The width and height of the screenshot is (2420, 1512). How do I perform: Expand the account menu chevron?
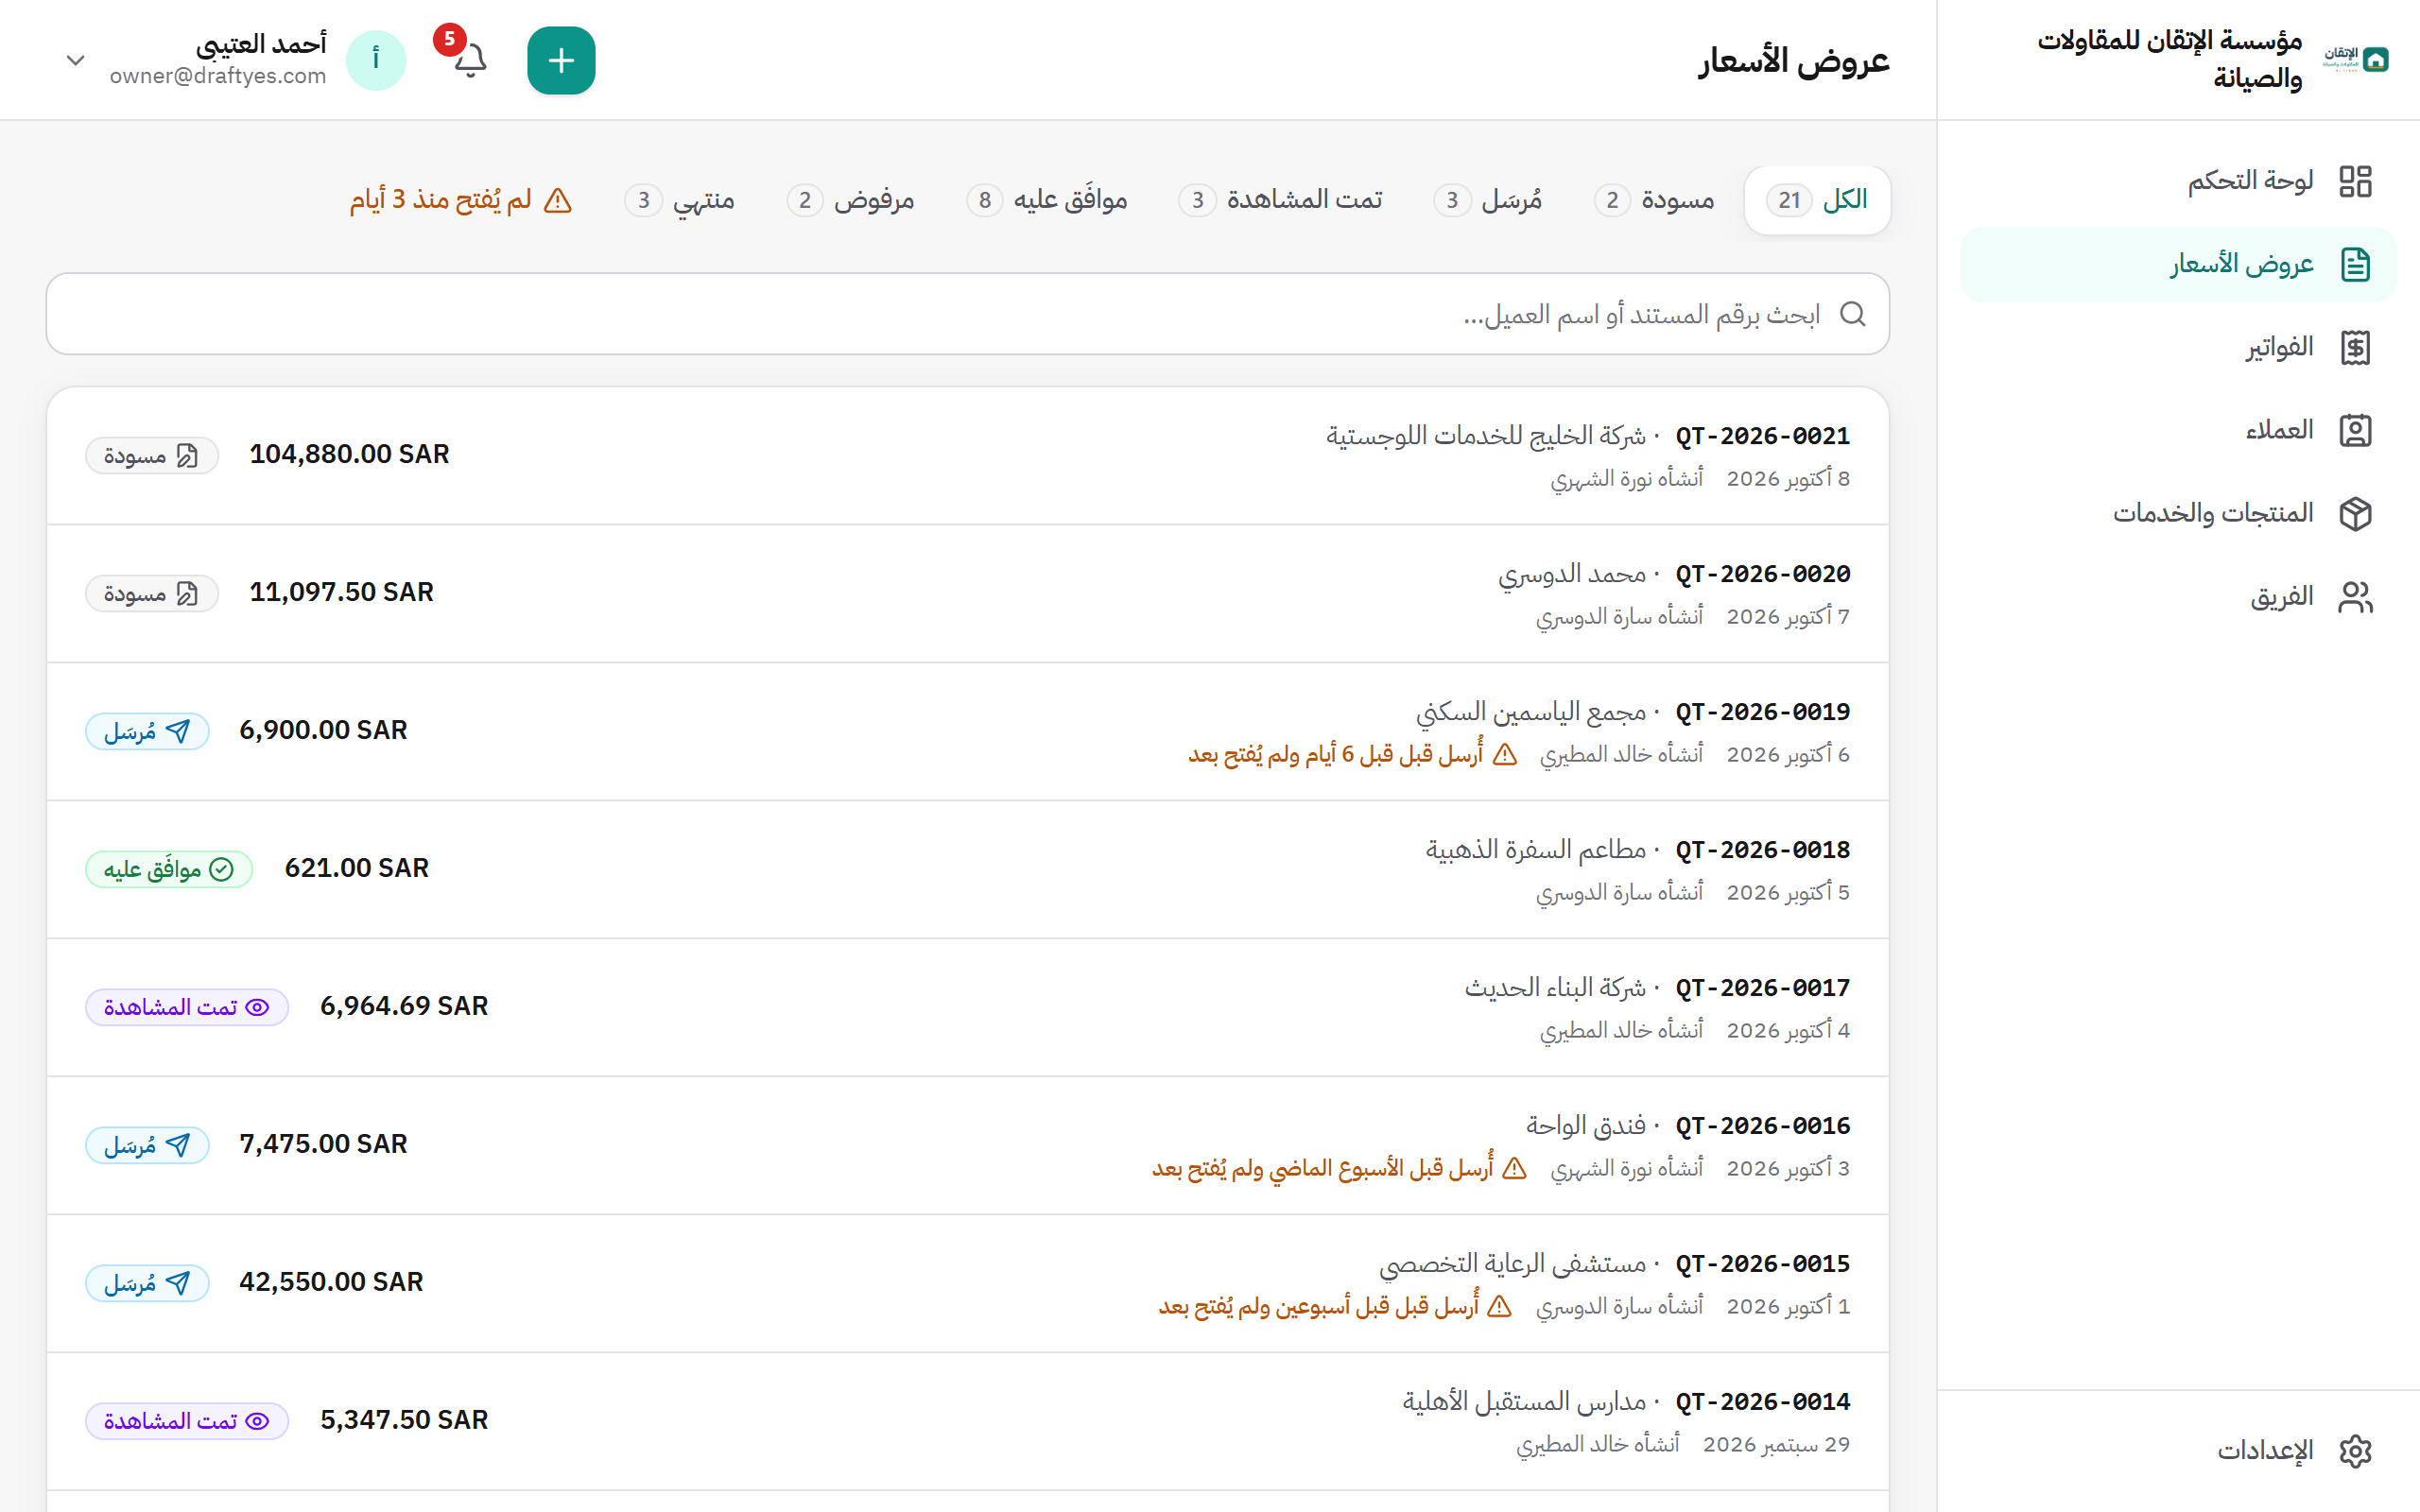(75, 60)
